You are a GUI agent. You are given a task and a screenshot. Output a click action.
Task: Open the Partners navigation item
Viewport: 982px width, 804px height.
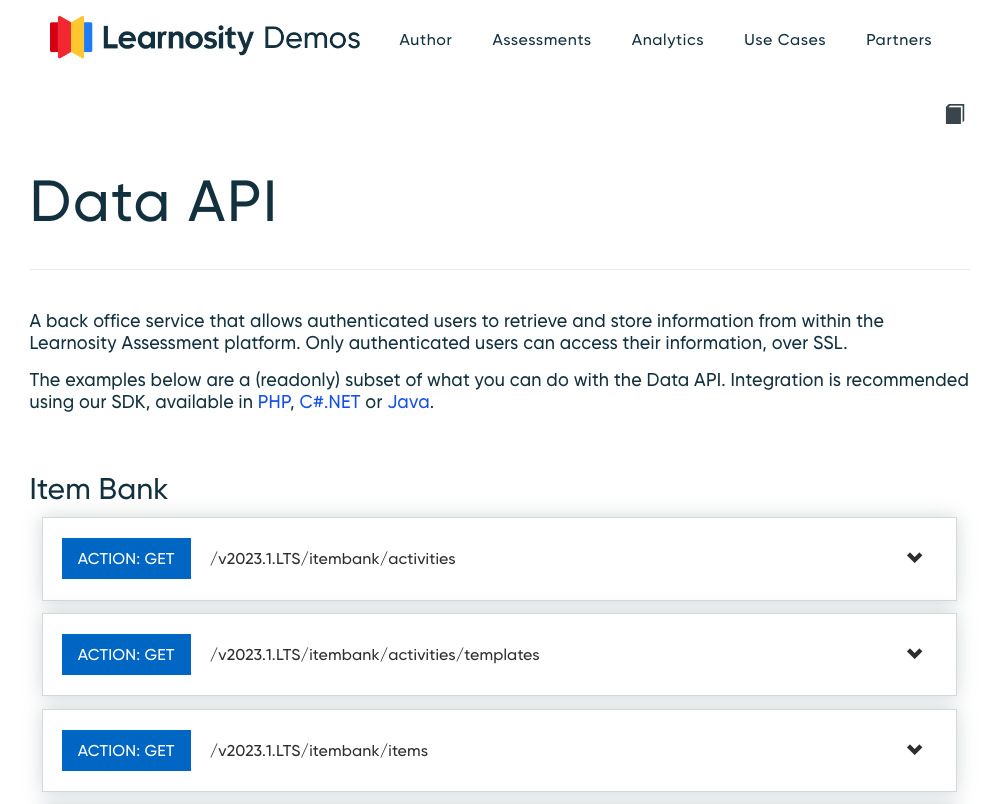[x=898, y=40]
